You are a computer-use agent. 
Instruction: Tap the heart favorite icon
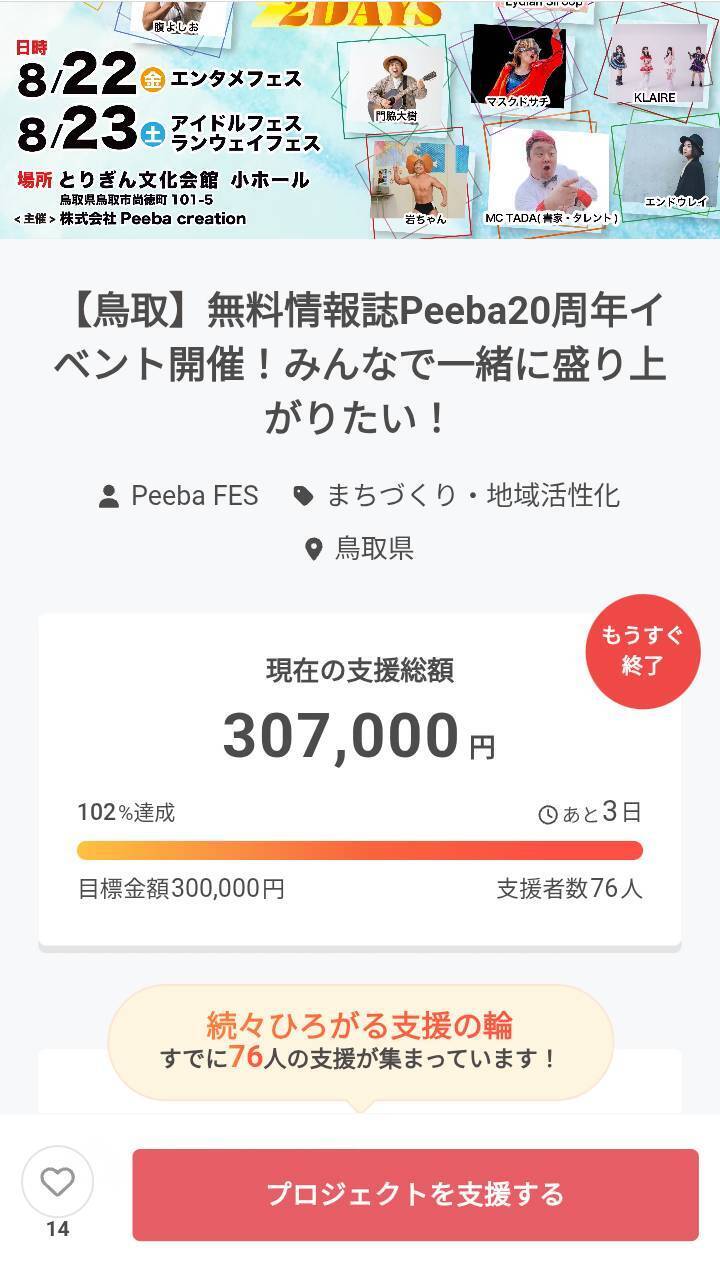[x=57, y=1182]
